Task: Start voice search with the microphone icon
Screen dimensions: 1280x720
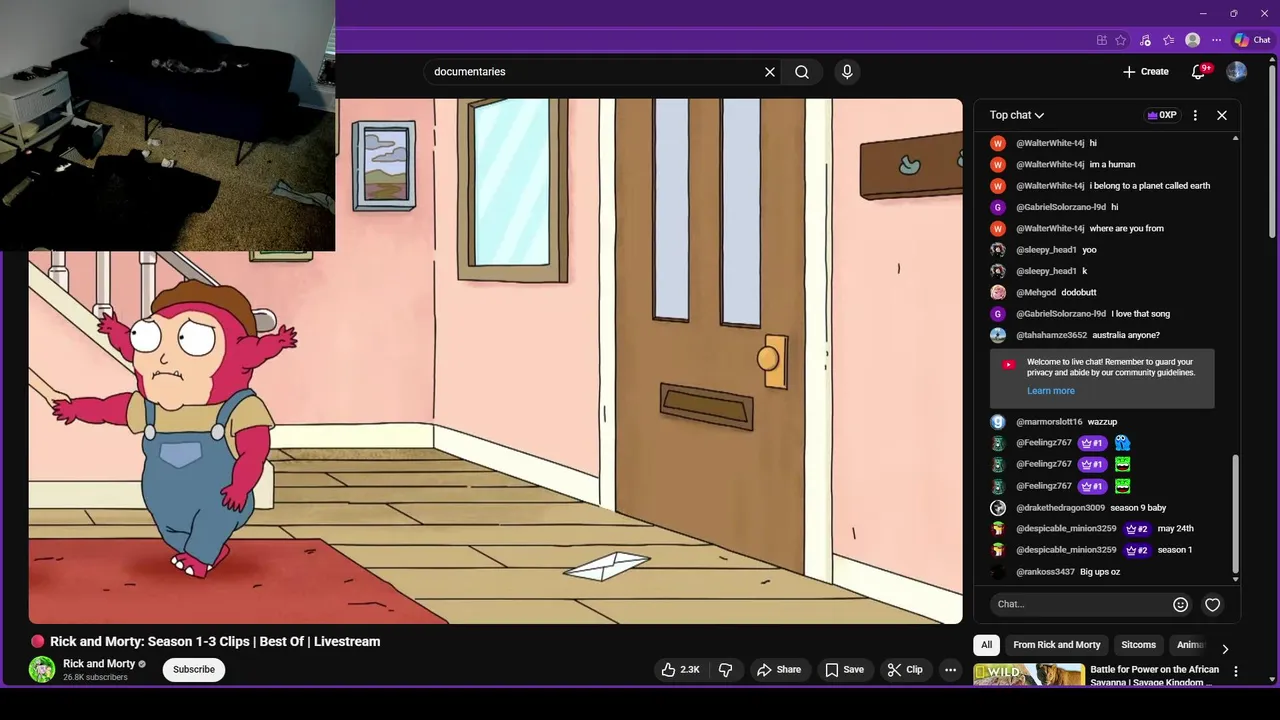Action: [847, 72]
